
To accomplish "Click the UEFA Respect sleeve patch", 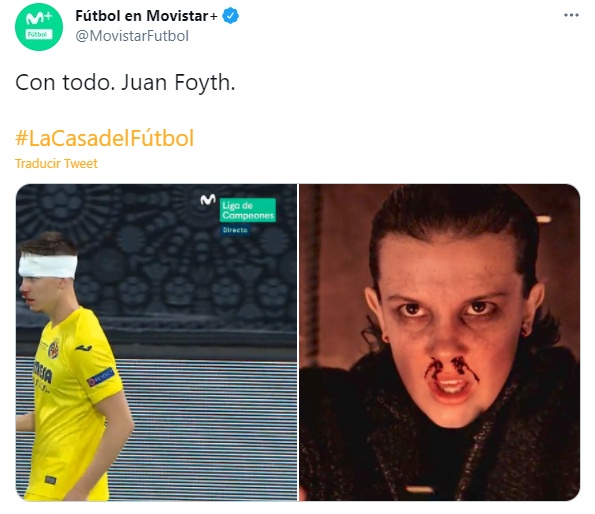I will pyautogui.click(x=101, y=377).
